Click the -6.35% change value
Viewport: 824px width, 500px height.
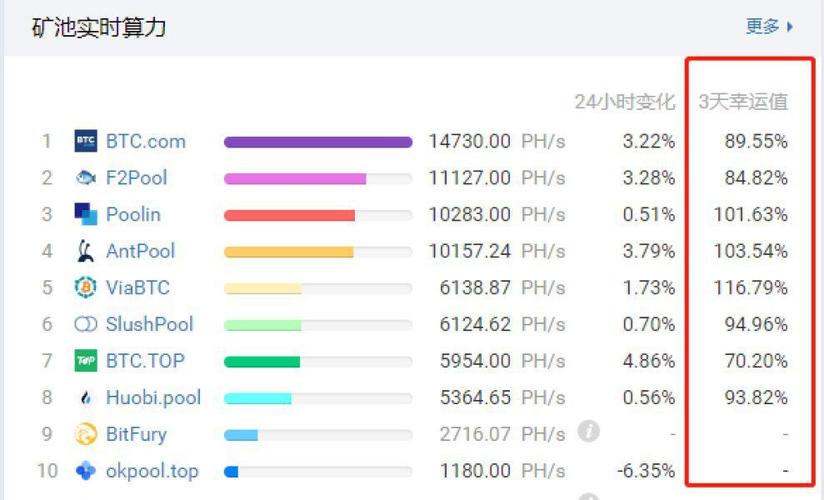(646, 471)
